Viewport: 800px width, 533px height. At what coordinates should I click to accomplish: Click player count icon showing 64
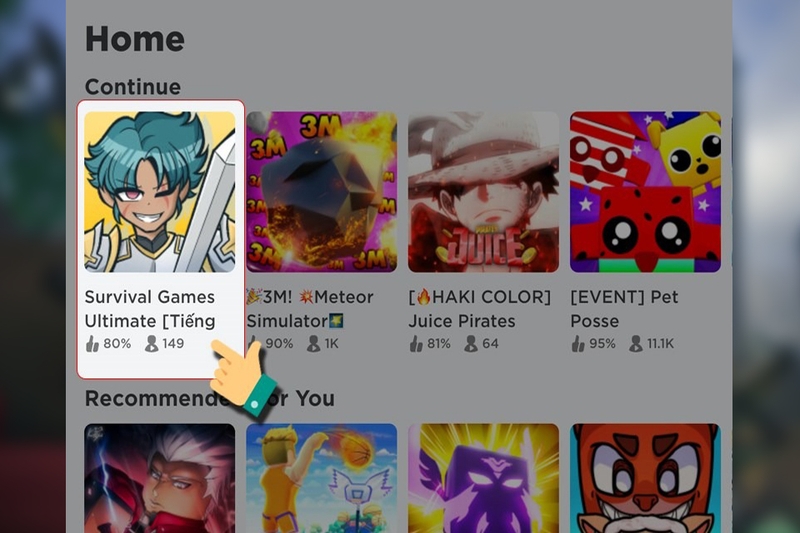click(x=471, y=344)
